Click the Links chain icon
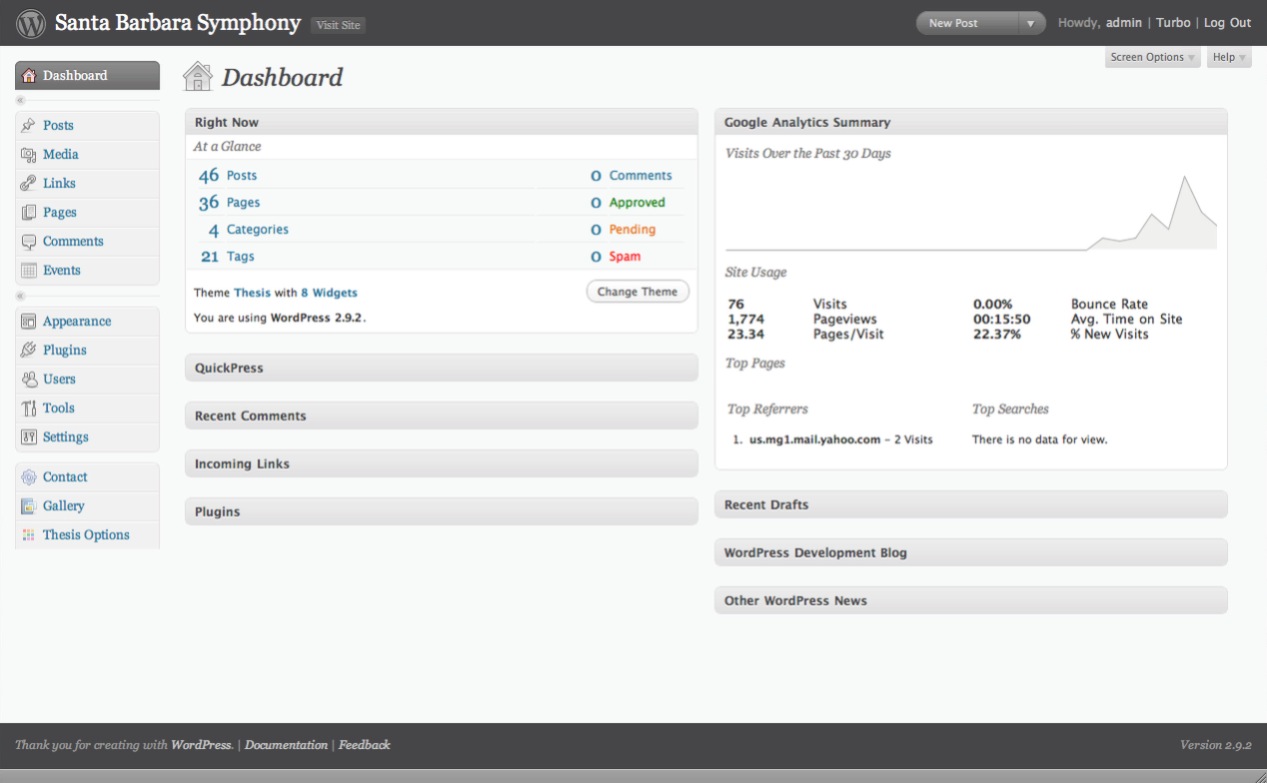Image resolution: width=1267 pixels, height=783 pixels. (29, 184)
